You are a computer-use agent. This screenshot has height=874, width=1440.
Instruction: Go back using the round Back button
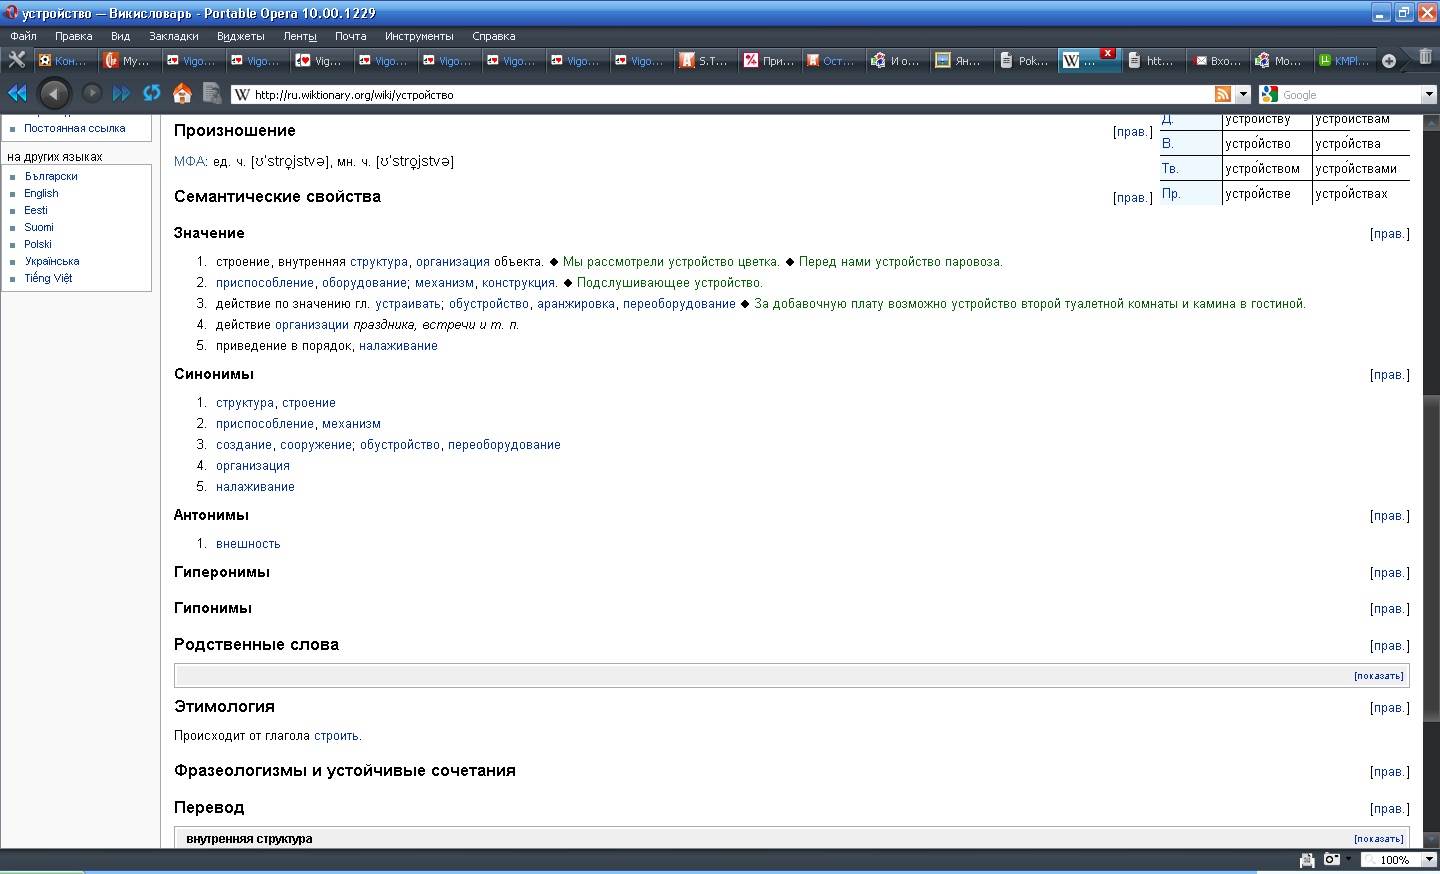click(x=54, y=93)
